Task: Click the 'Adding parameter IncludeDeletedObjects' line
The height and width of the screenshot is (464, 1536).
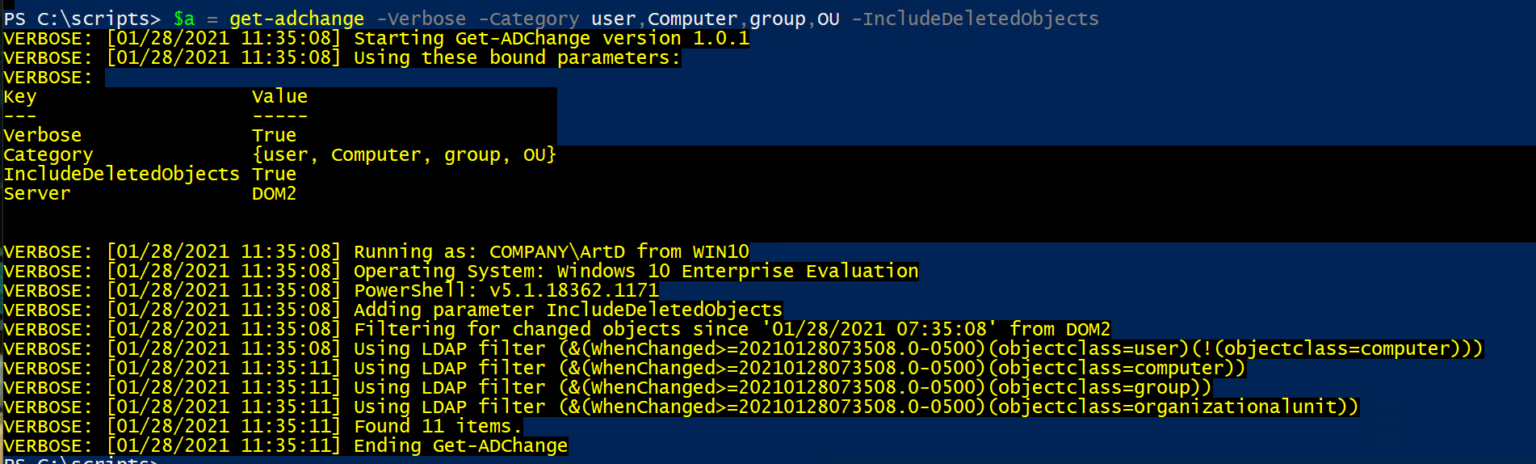Action: pos(393,310)
